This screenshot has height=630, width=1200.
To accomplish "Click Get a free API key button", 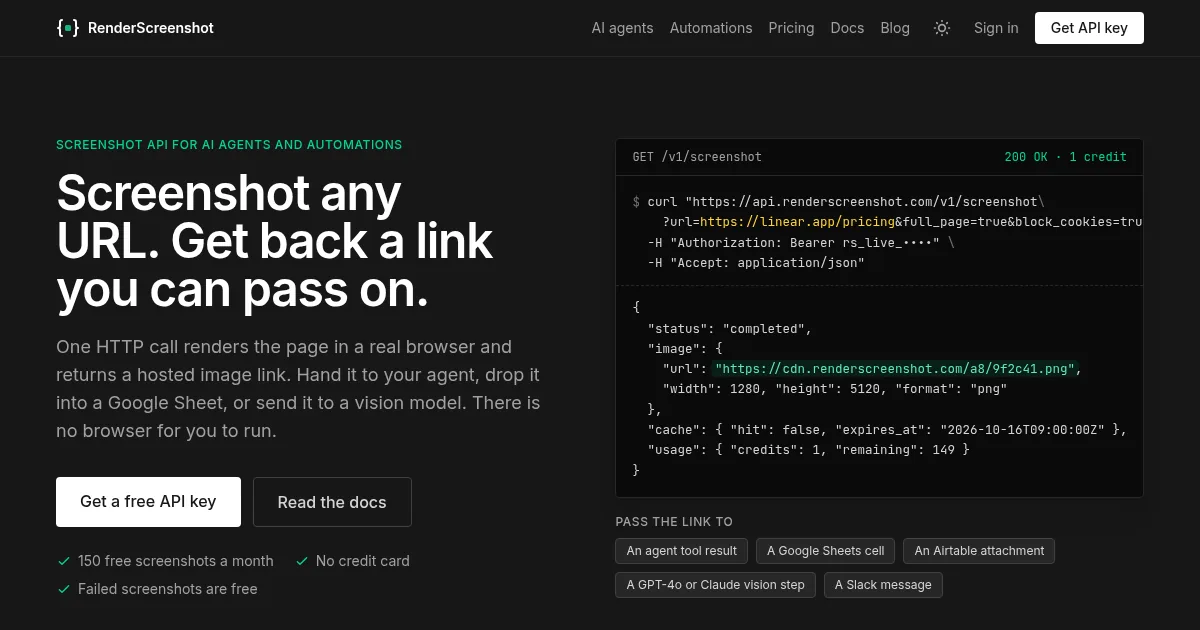I will point(148,502).
